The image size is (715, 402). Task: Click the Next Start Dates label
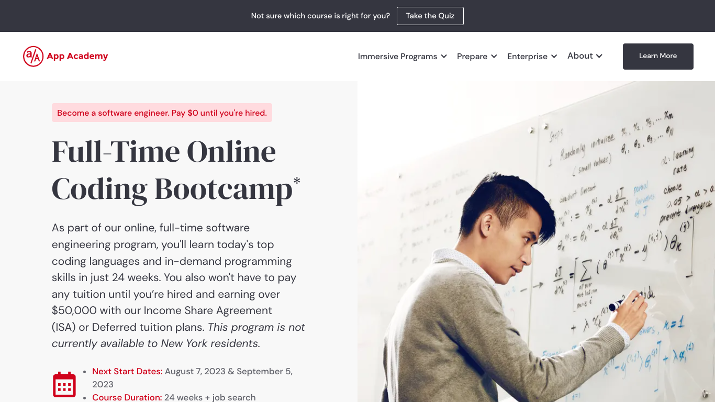(x=127, y=371)
